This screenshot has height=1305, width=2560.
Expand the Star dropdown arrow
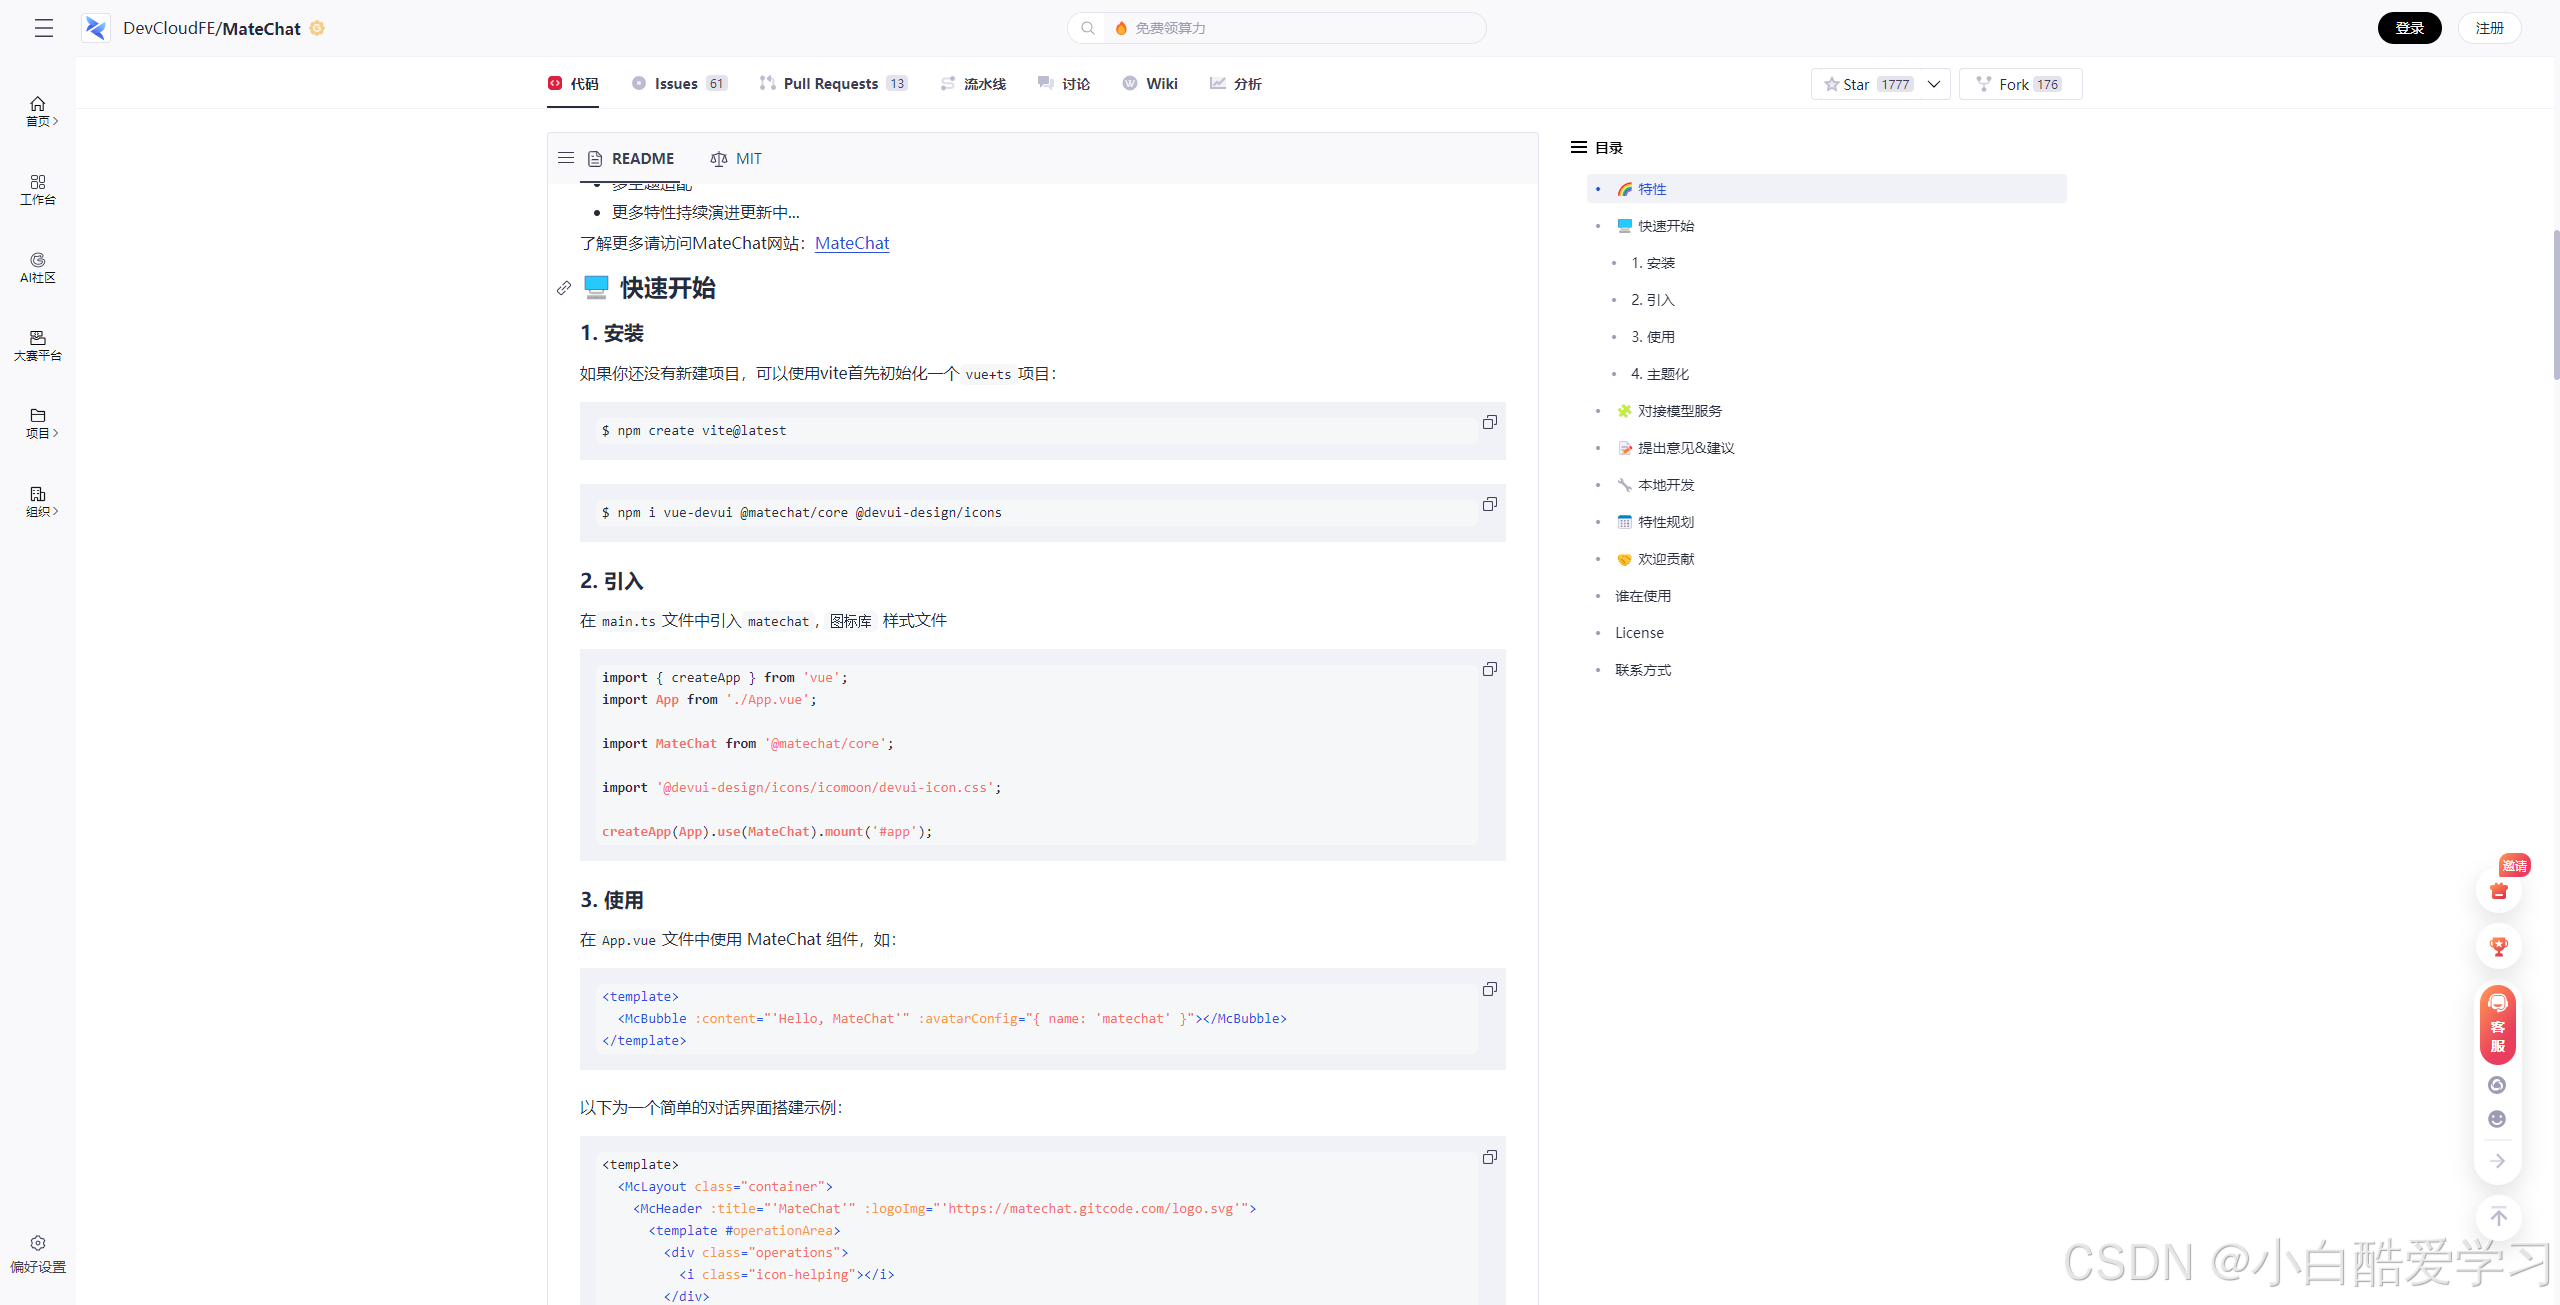tap(1934, 84)
